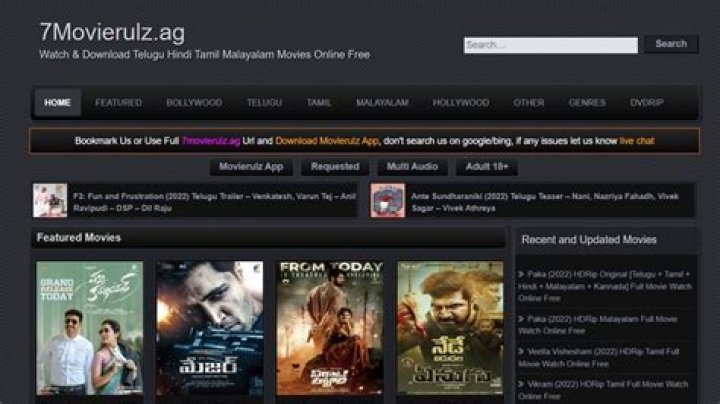Open the TELUGU movies menu

click(264, 103)
